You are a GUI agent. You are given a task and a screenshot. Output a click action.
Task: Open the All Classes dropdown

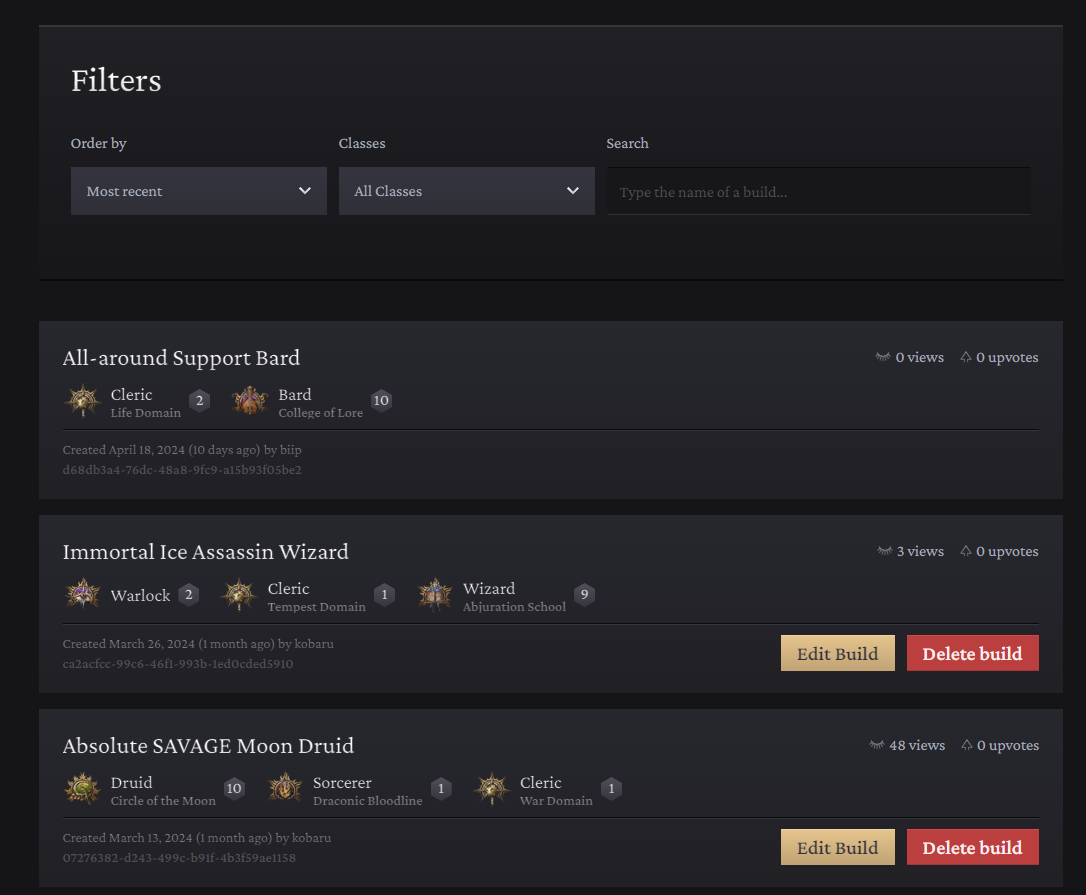click(466, 190)
